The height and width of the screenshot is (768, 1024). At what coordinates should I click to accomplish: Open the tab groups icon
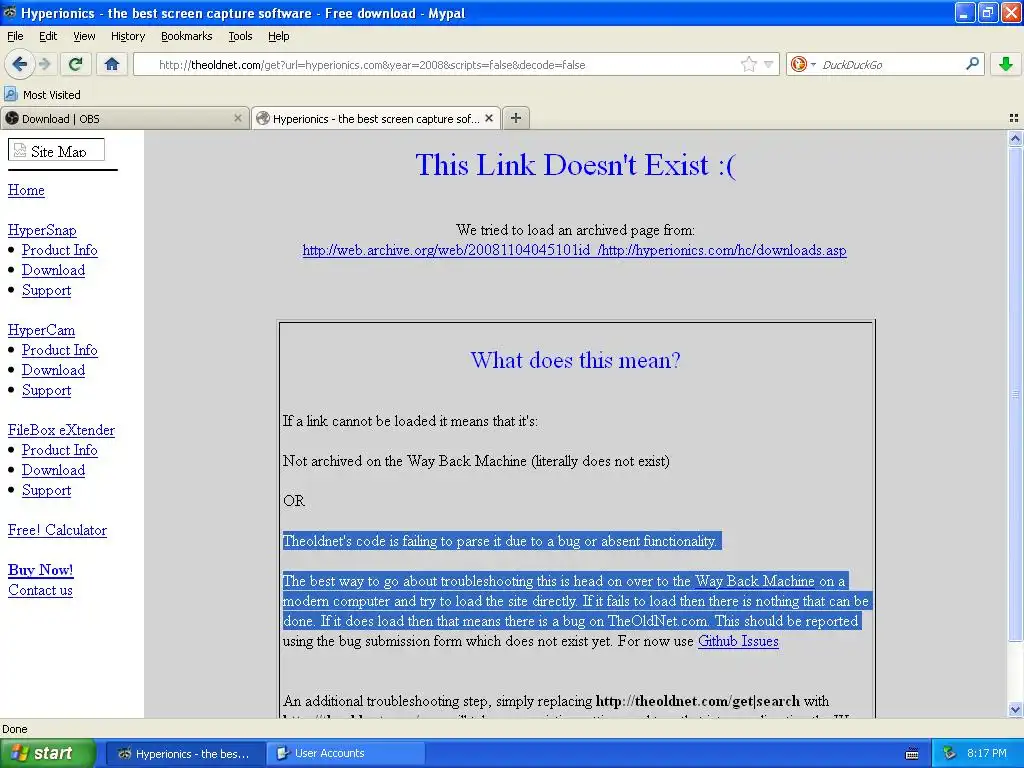[1014, 118]
